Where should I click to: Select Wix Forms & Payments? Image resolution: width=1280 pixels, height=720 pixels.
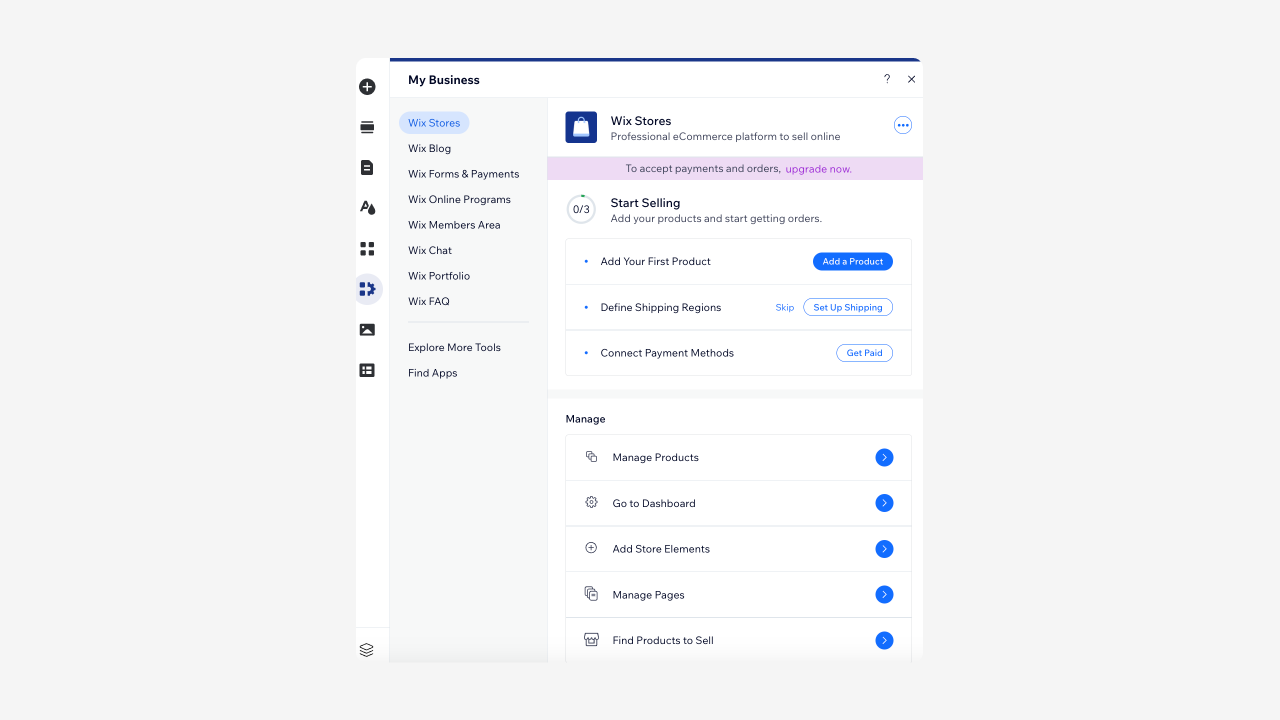click(463, 174)
